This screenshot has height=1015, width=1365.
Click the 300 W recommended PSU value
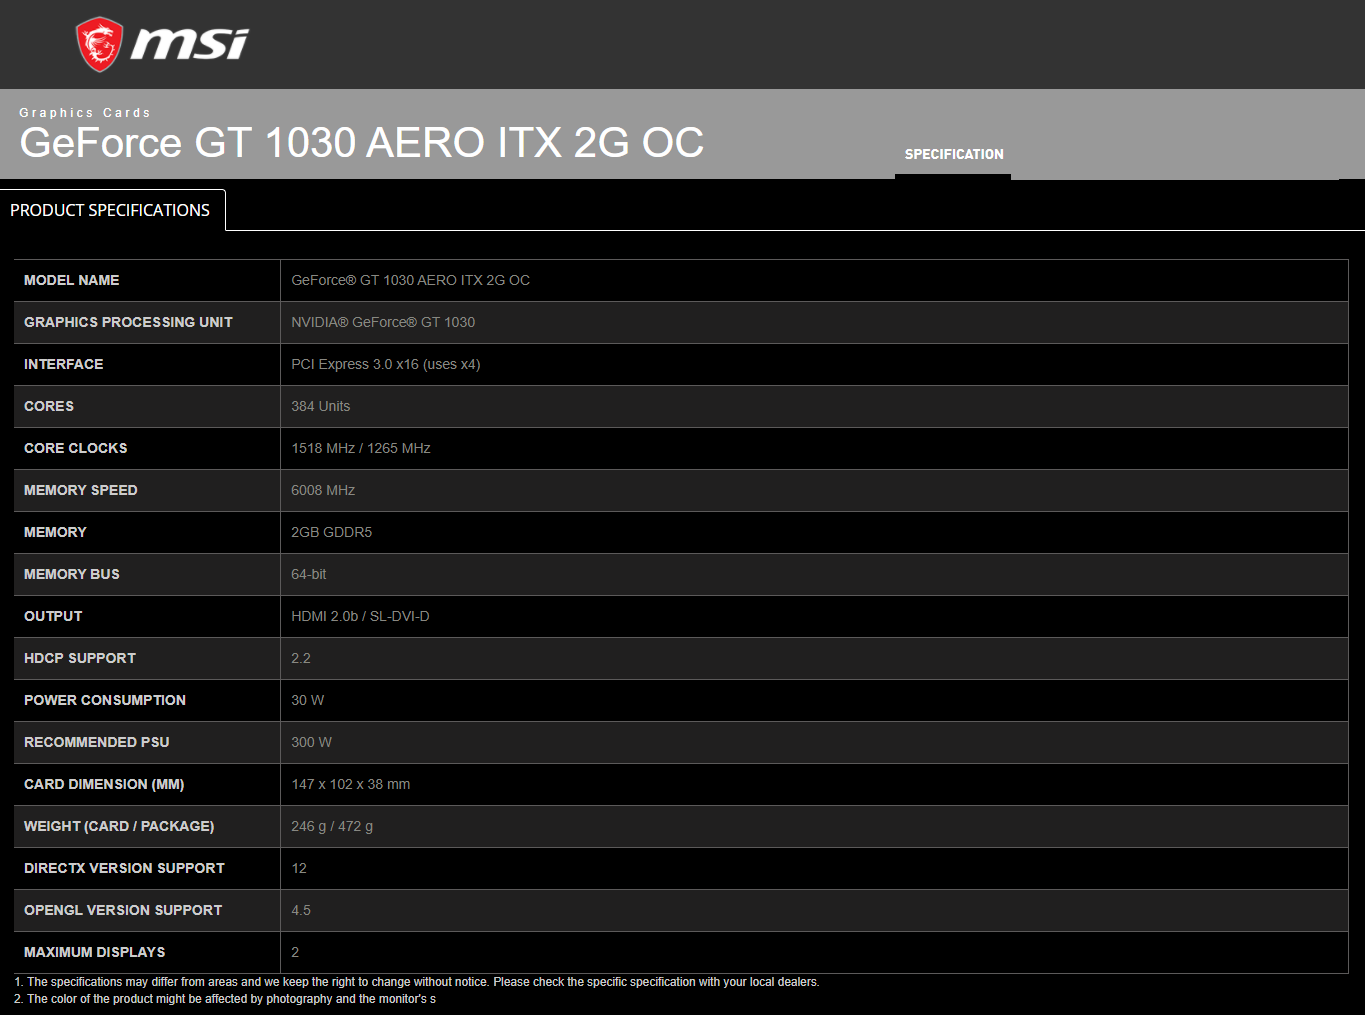point(311,742)
